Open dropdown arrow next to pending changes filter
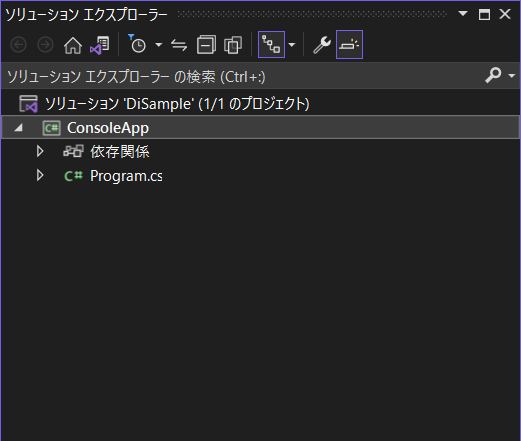 pyautogui.click(x=159, y=45)
